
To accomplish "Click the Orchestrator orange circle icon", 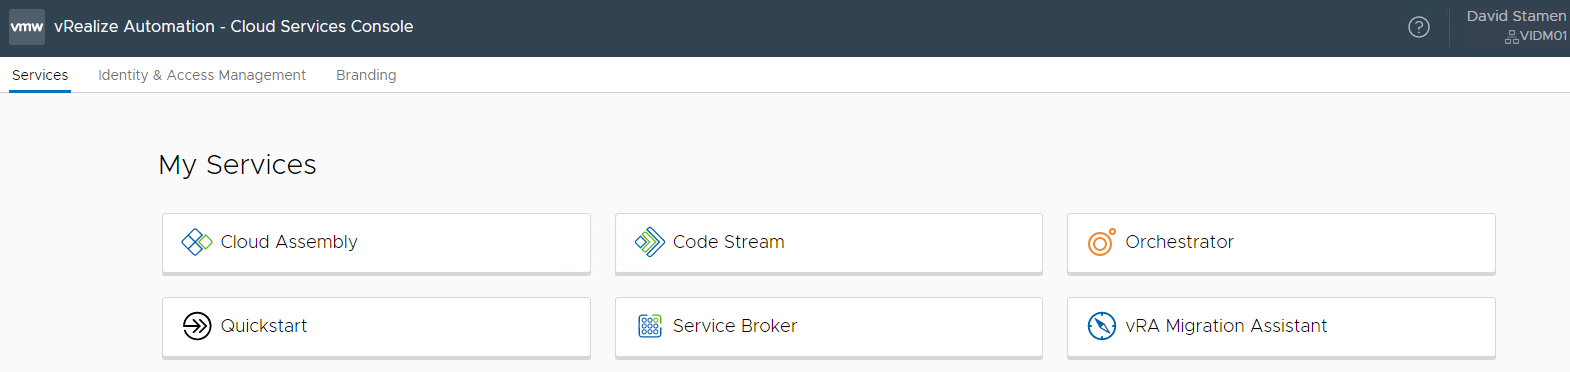I will point(1102,242).
